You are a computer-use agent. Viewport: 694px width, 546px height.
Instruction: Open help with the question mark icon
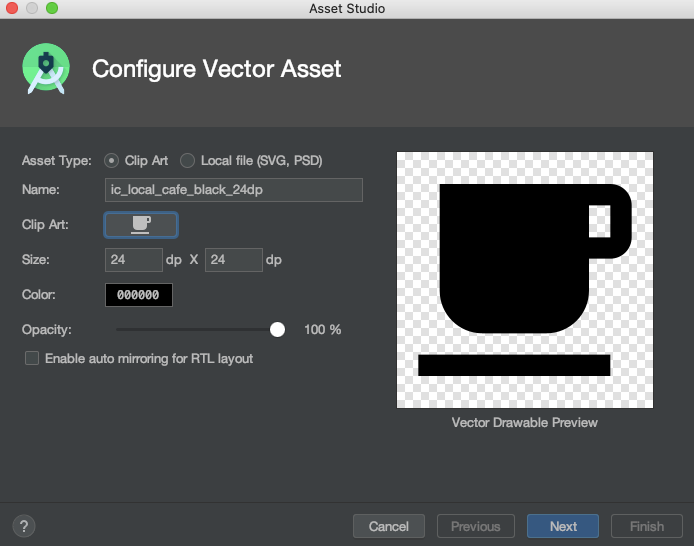24,526
